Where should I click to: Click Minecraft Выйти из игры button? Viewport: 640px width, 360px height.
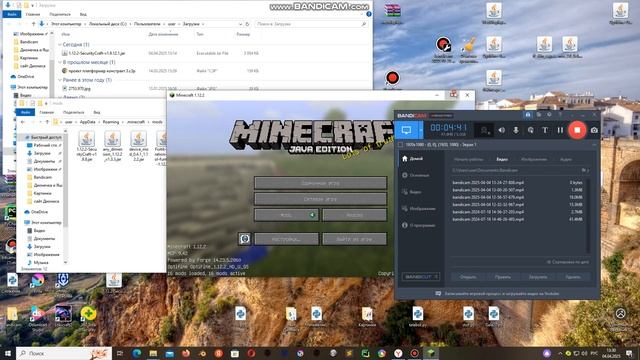click(x=354, y=239)
